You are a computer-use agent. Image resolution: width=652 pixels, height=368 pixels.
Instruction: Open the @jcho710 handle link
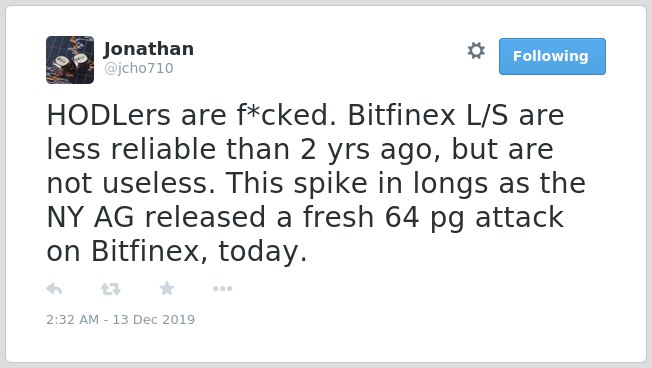(x=138, y=68)
